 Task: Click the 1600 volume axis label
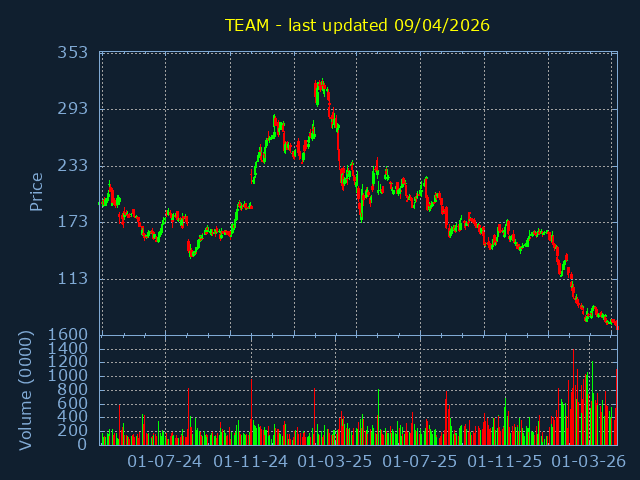pos(68,335)
